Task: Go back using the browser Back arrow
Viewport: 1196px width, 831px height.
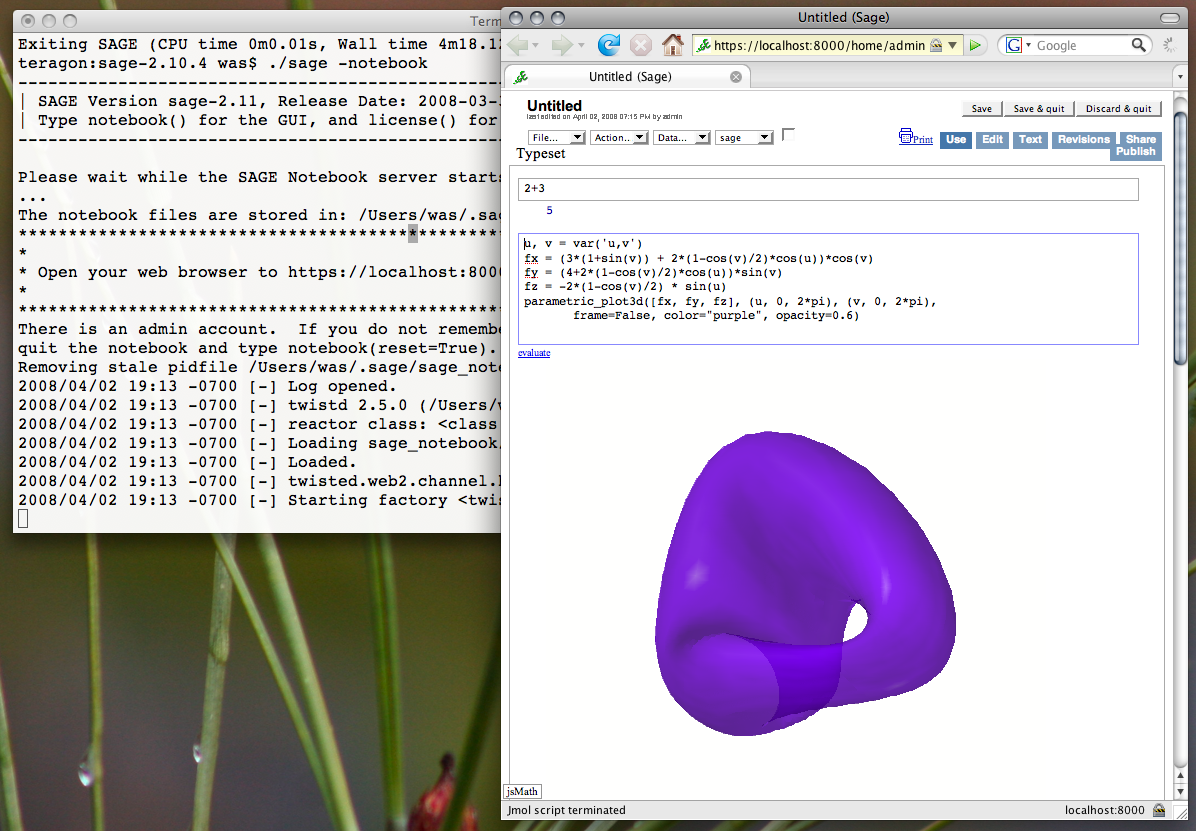Action: pos(517,45)
